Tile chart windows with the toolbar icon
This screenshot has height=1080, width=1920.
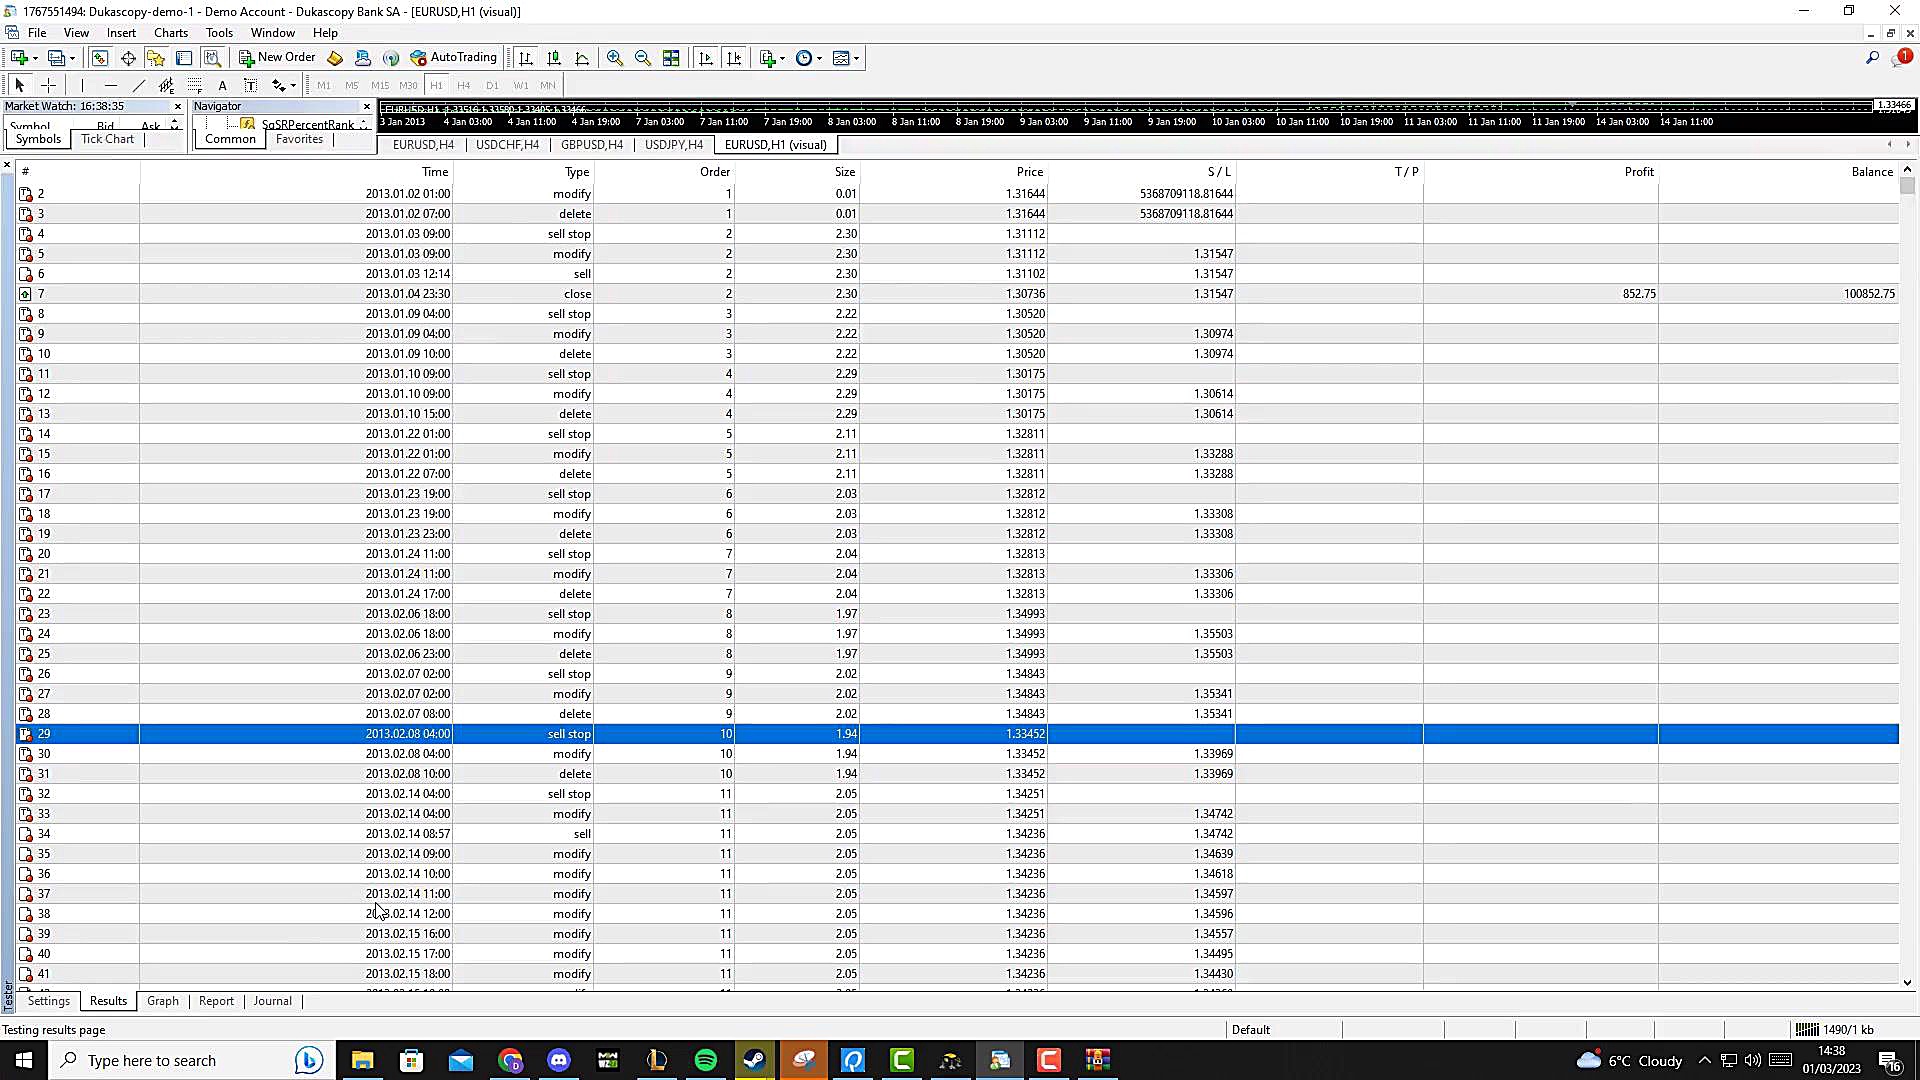coord(671,58)
